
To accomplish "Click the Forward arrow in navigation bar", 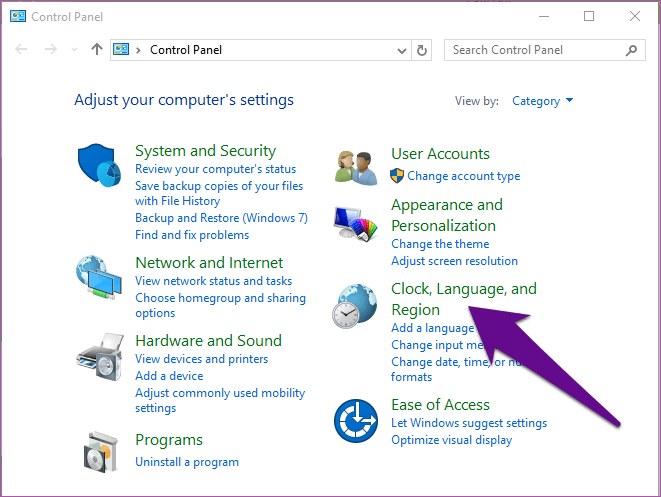I will pyautogui.click(x=51, y=50).
